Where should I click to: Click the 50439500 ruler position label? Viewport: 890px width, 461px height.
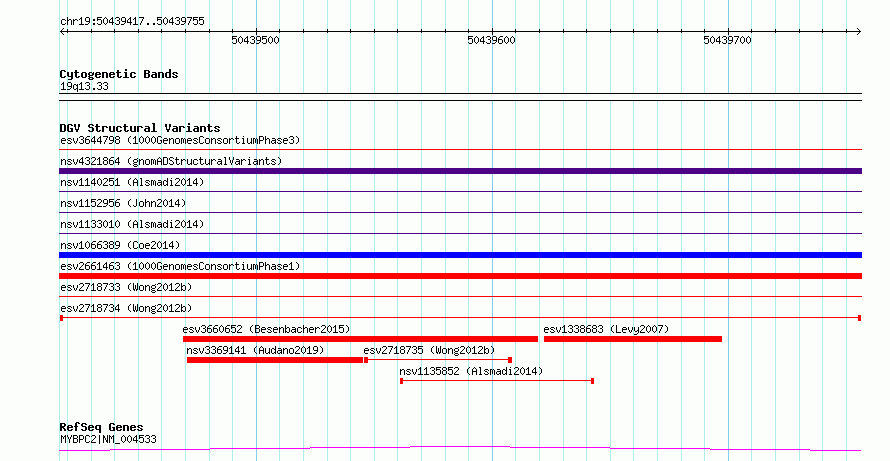coord(255,40)
